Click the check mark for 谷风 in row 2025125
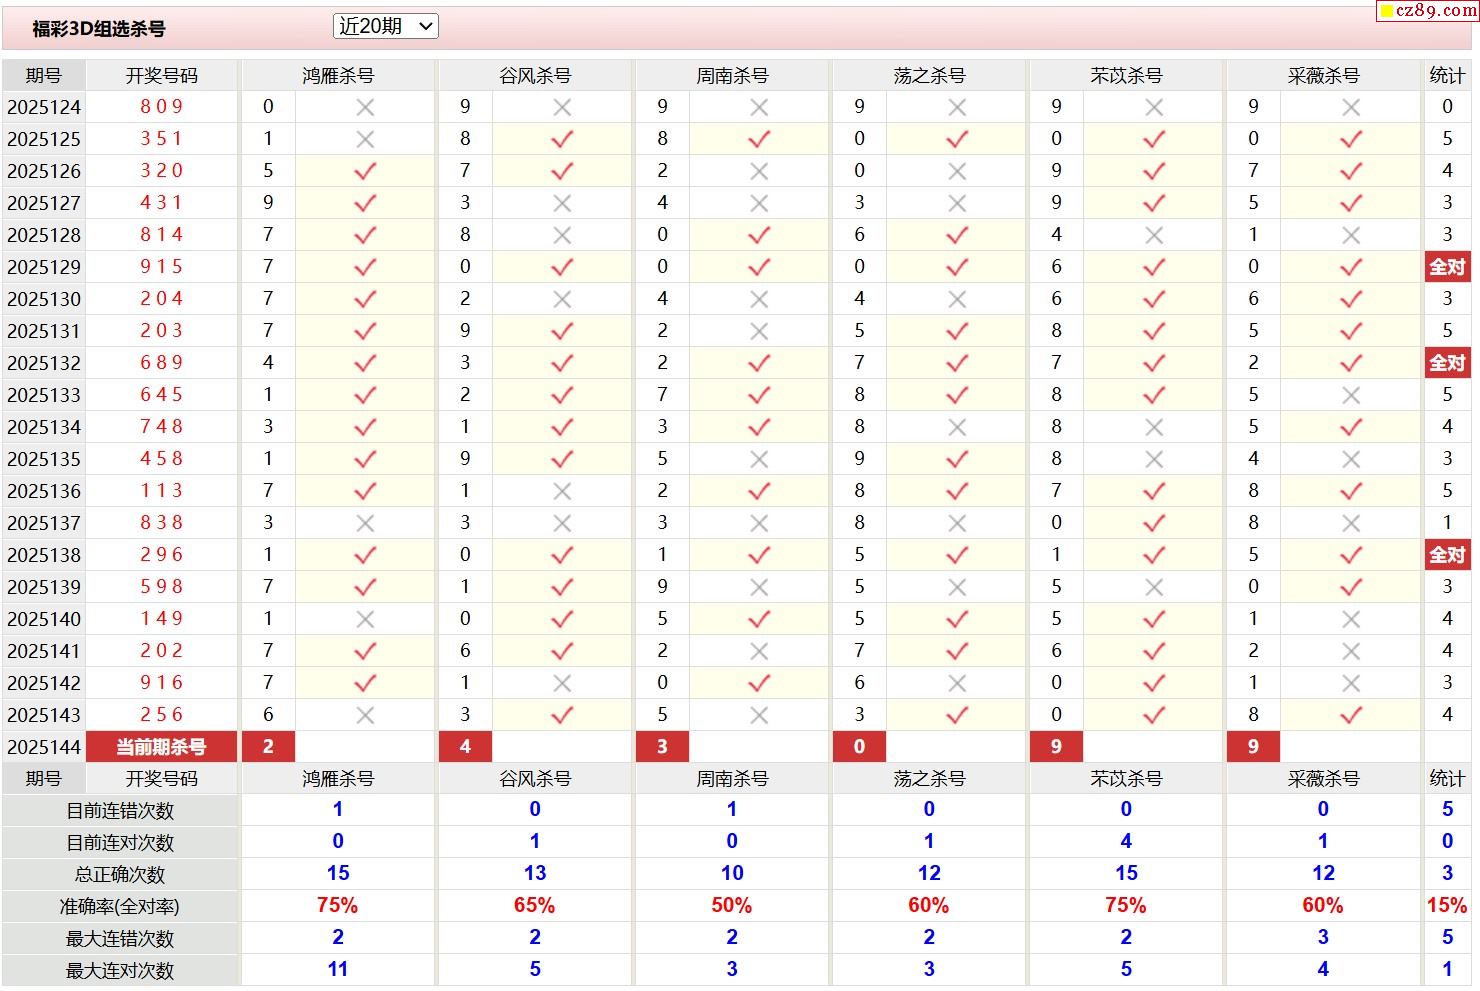The image size is (1480, 991). click(562, 139)
